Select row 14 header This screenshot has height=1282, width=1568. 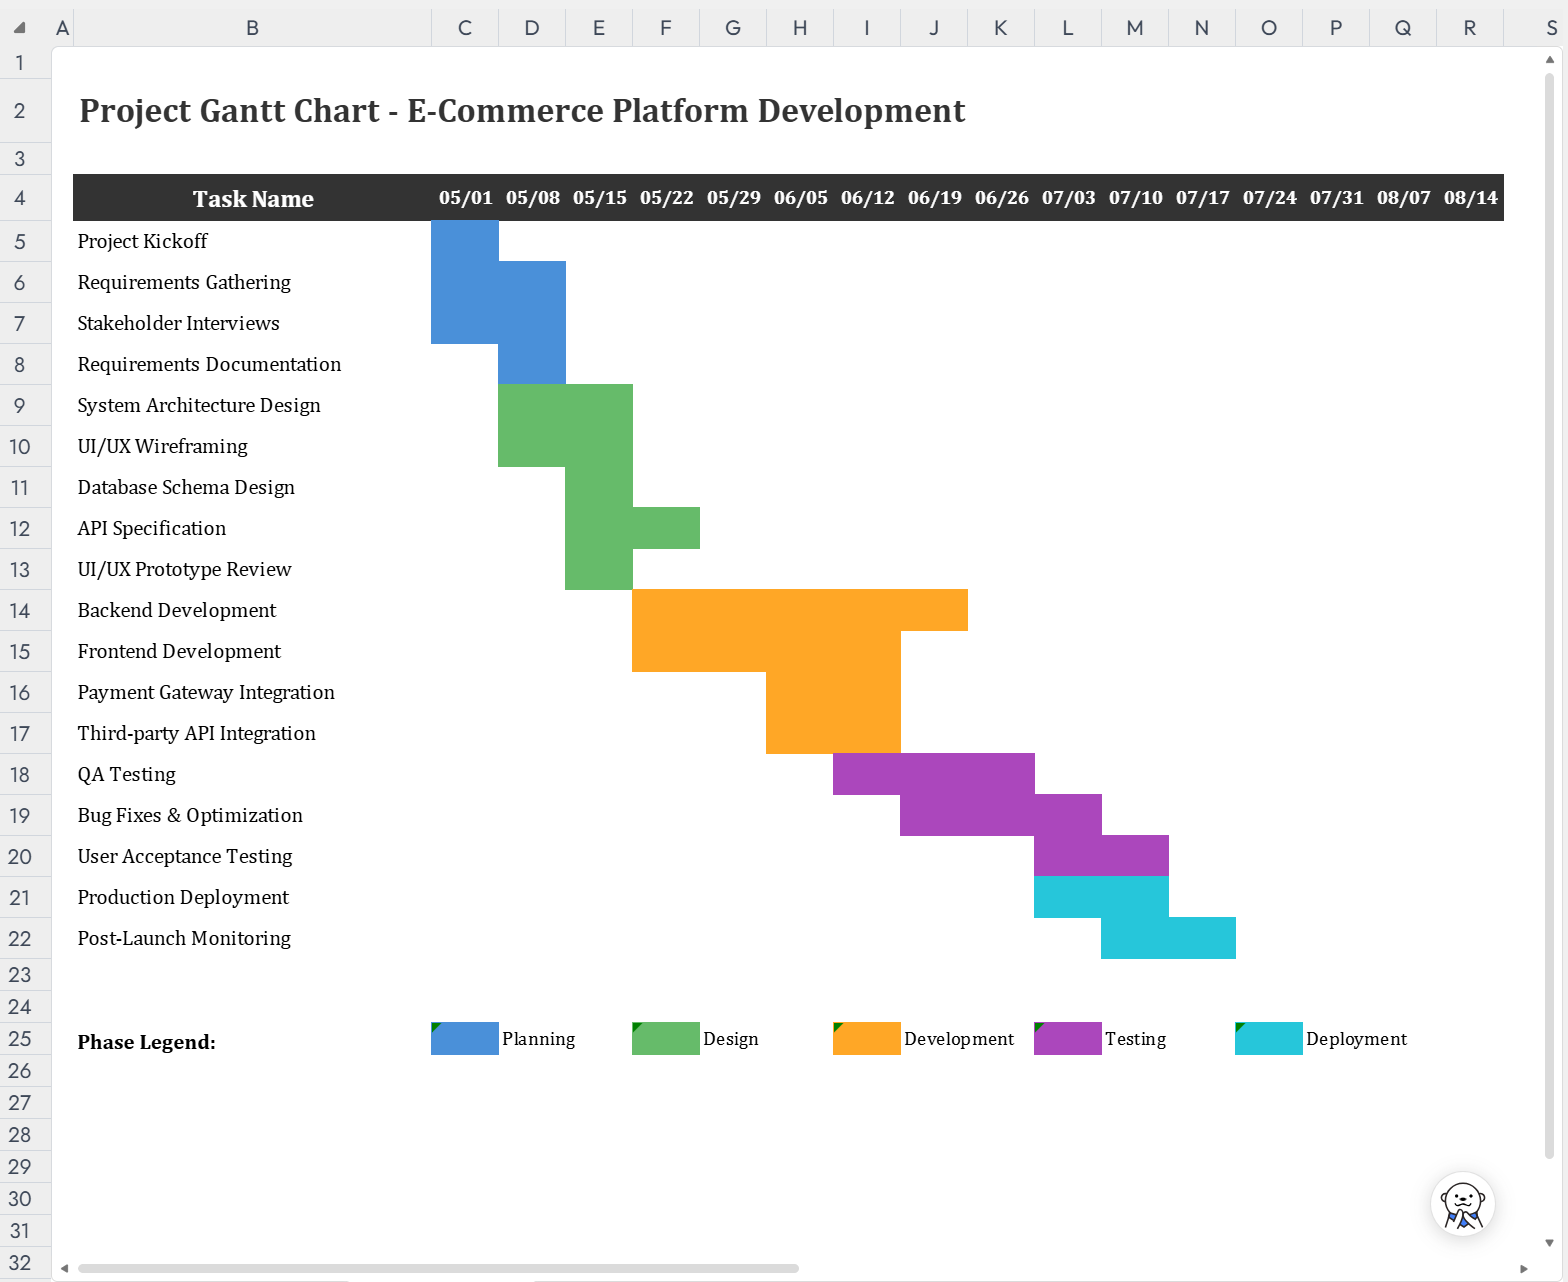click(20, 610)
